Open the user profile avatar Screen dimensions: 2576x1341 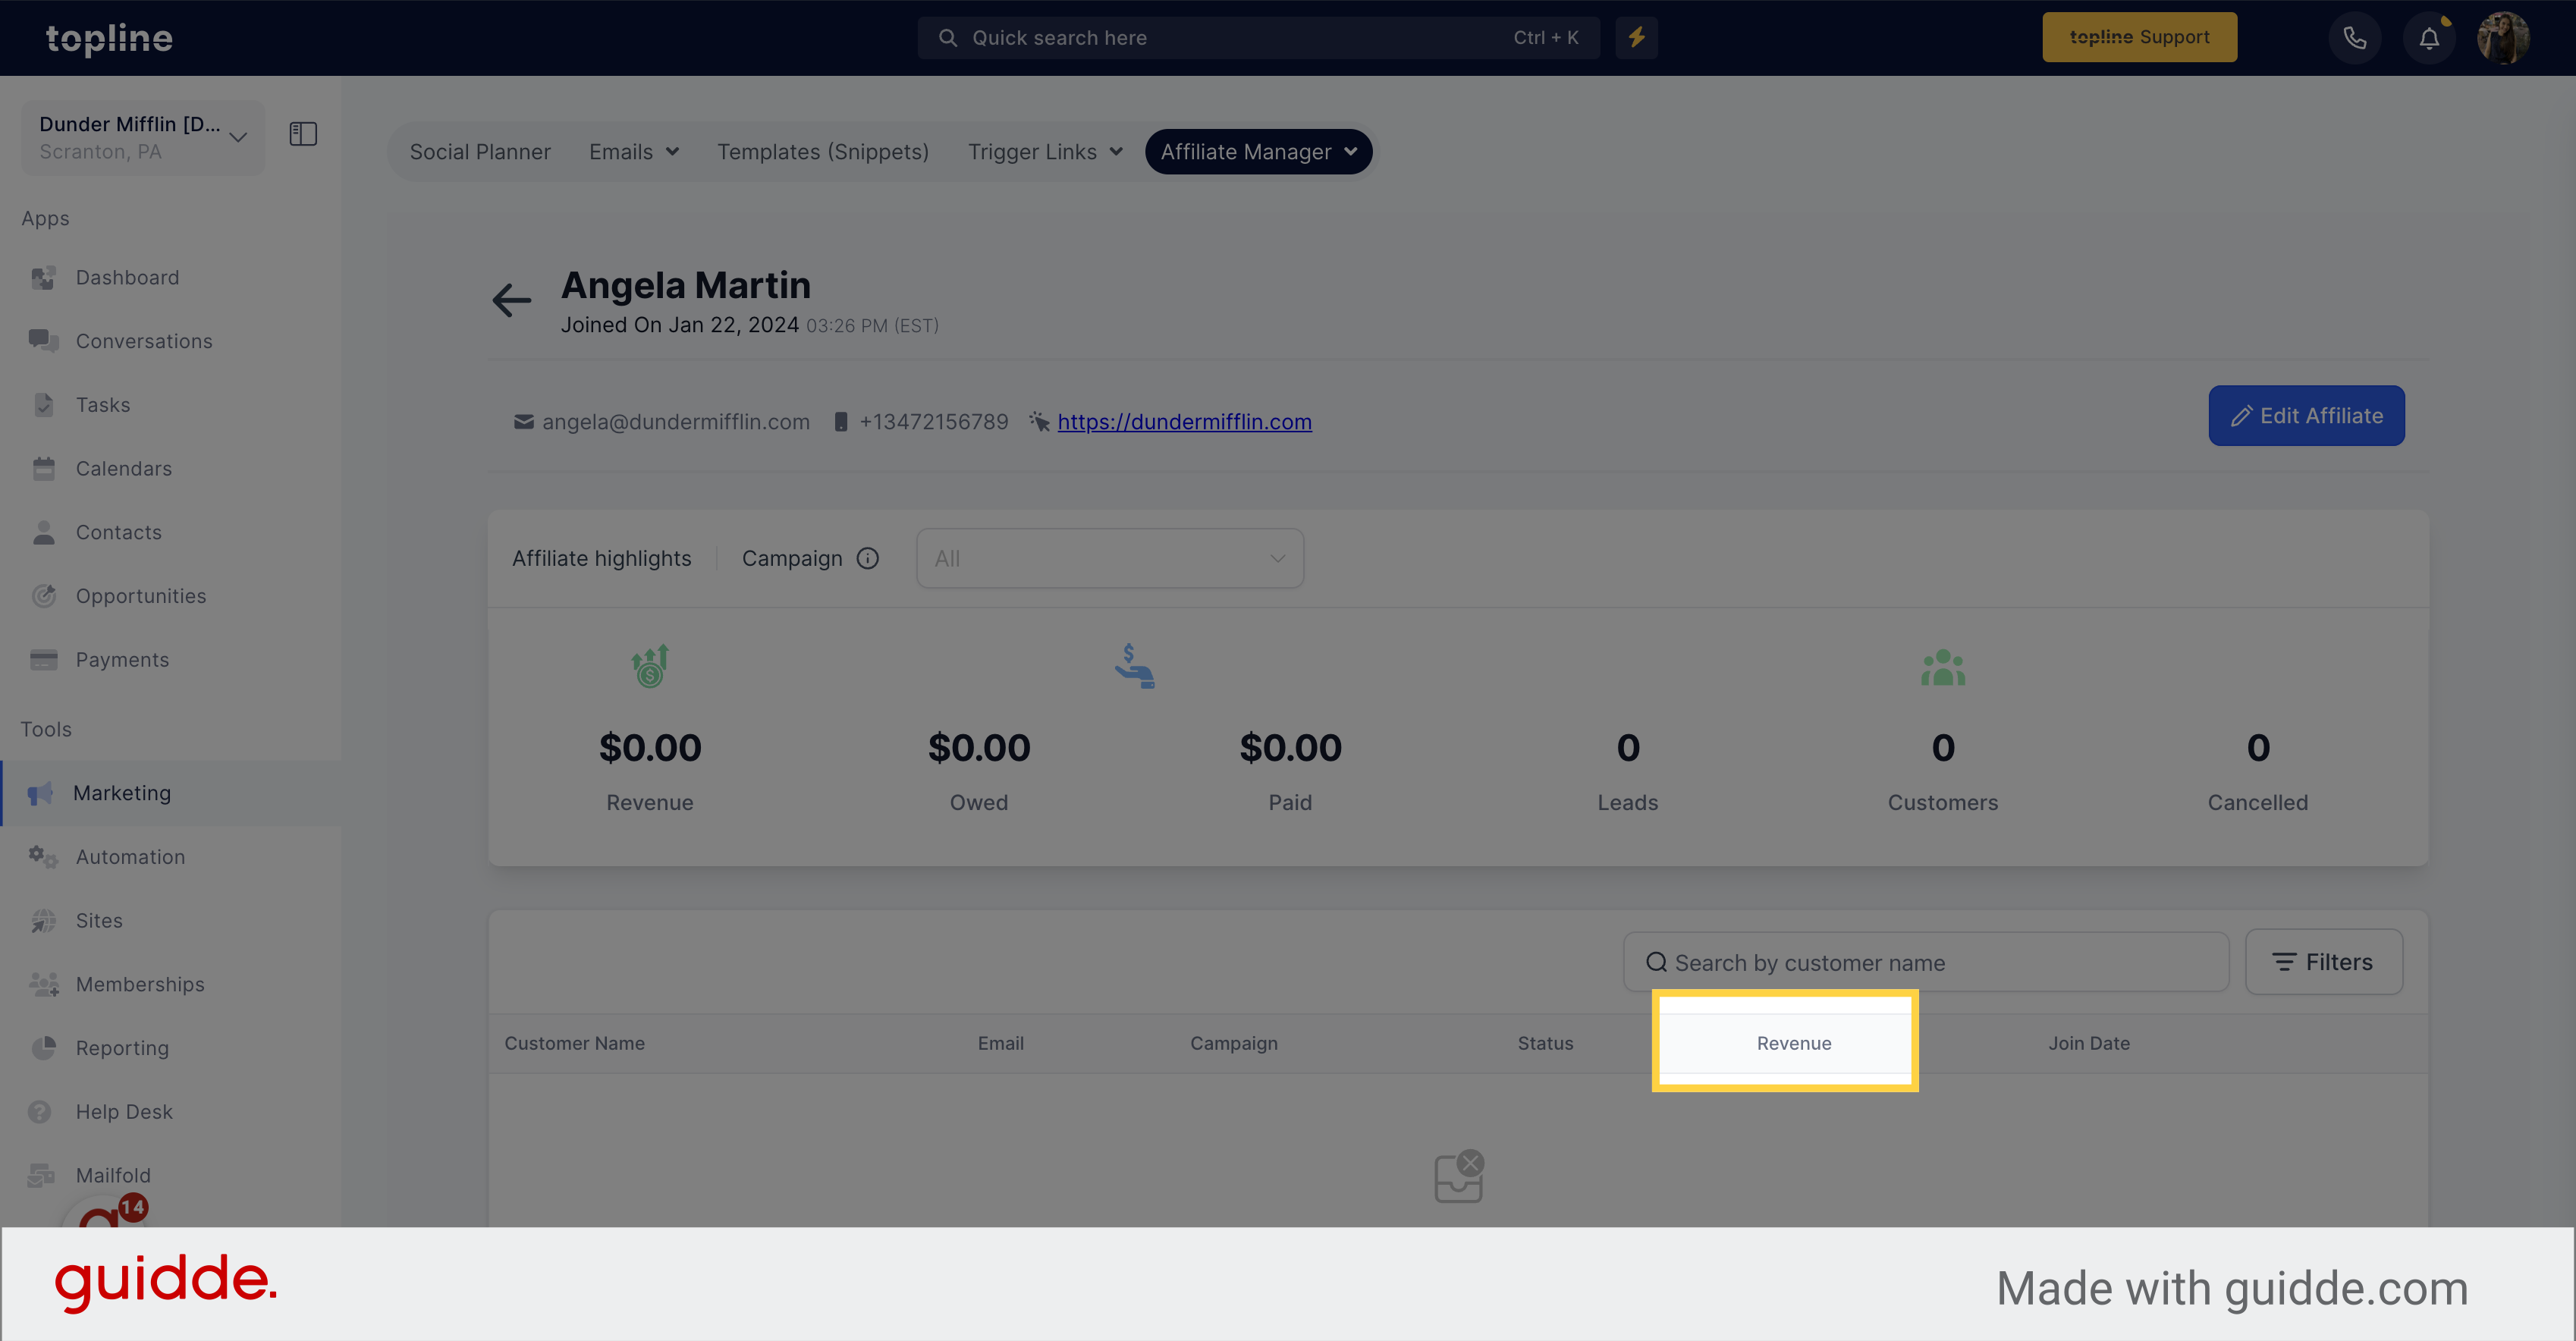(x=2503, y=38)
